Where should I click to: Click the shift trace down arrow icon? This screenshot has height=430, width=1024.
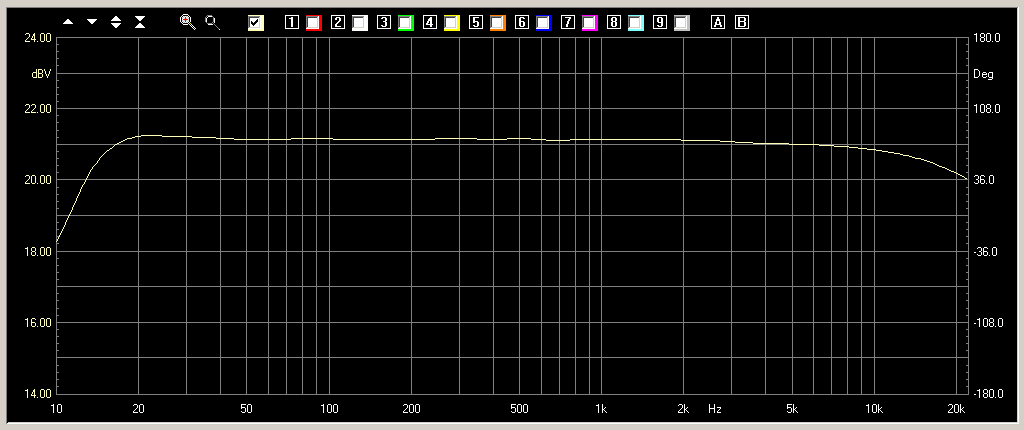click(92, 22)
